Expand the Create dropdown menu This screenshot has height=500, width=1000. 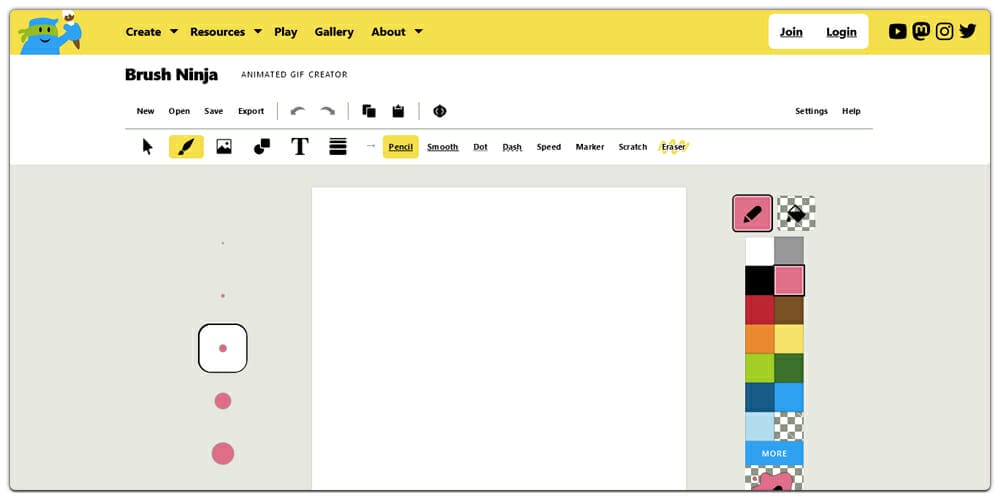coord(151,32)
